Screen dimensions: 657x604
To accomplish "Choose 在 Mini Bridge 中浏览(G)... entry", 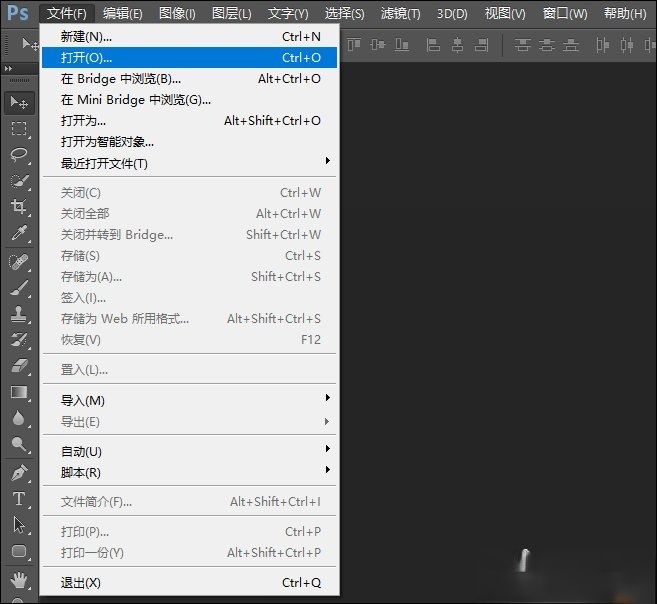I will tap(189, 100).
